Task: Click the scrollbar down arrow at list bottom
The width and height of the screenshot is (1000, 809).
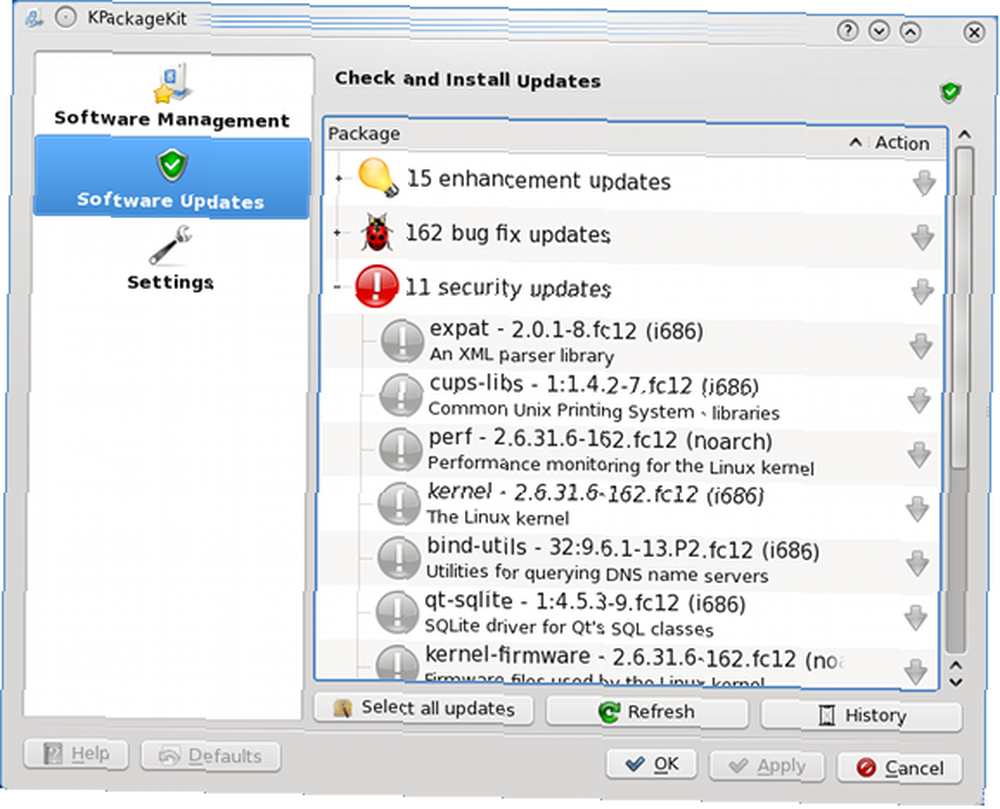Action: tap(956, 682)
